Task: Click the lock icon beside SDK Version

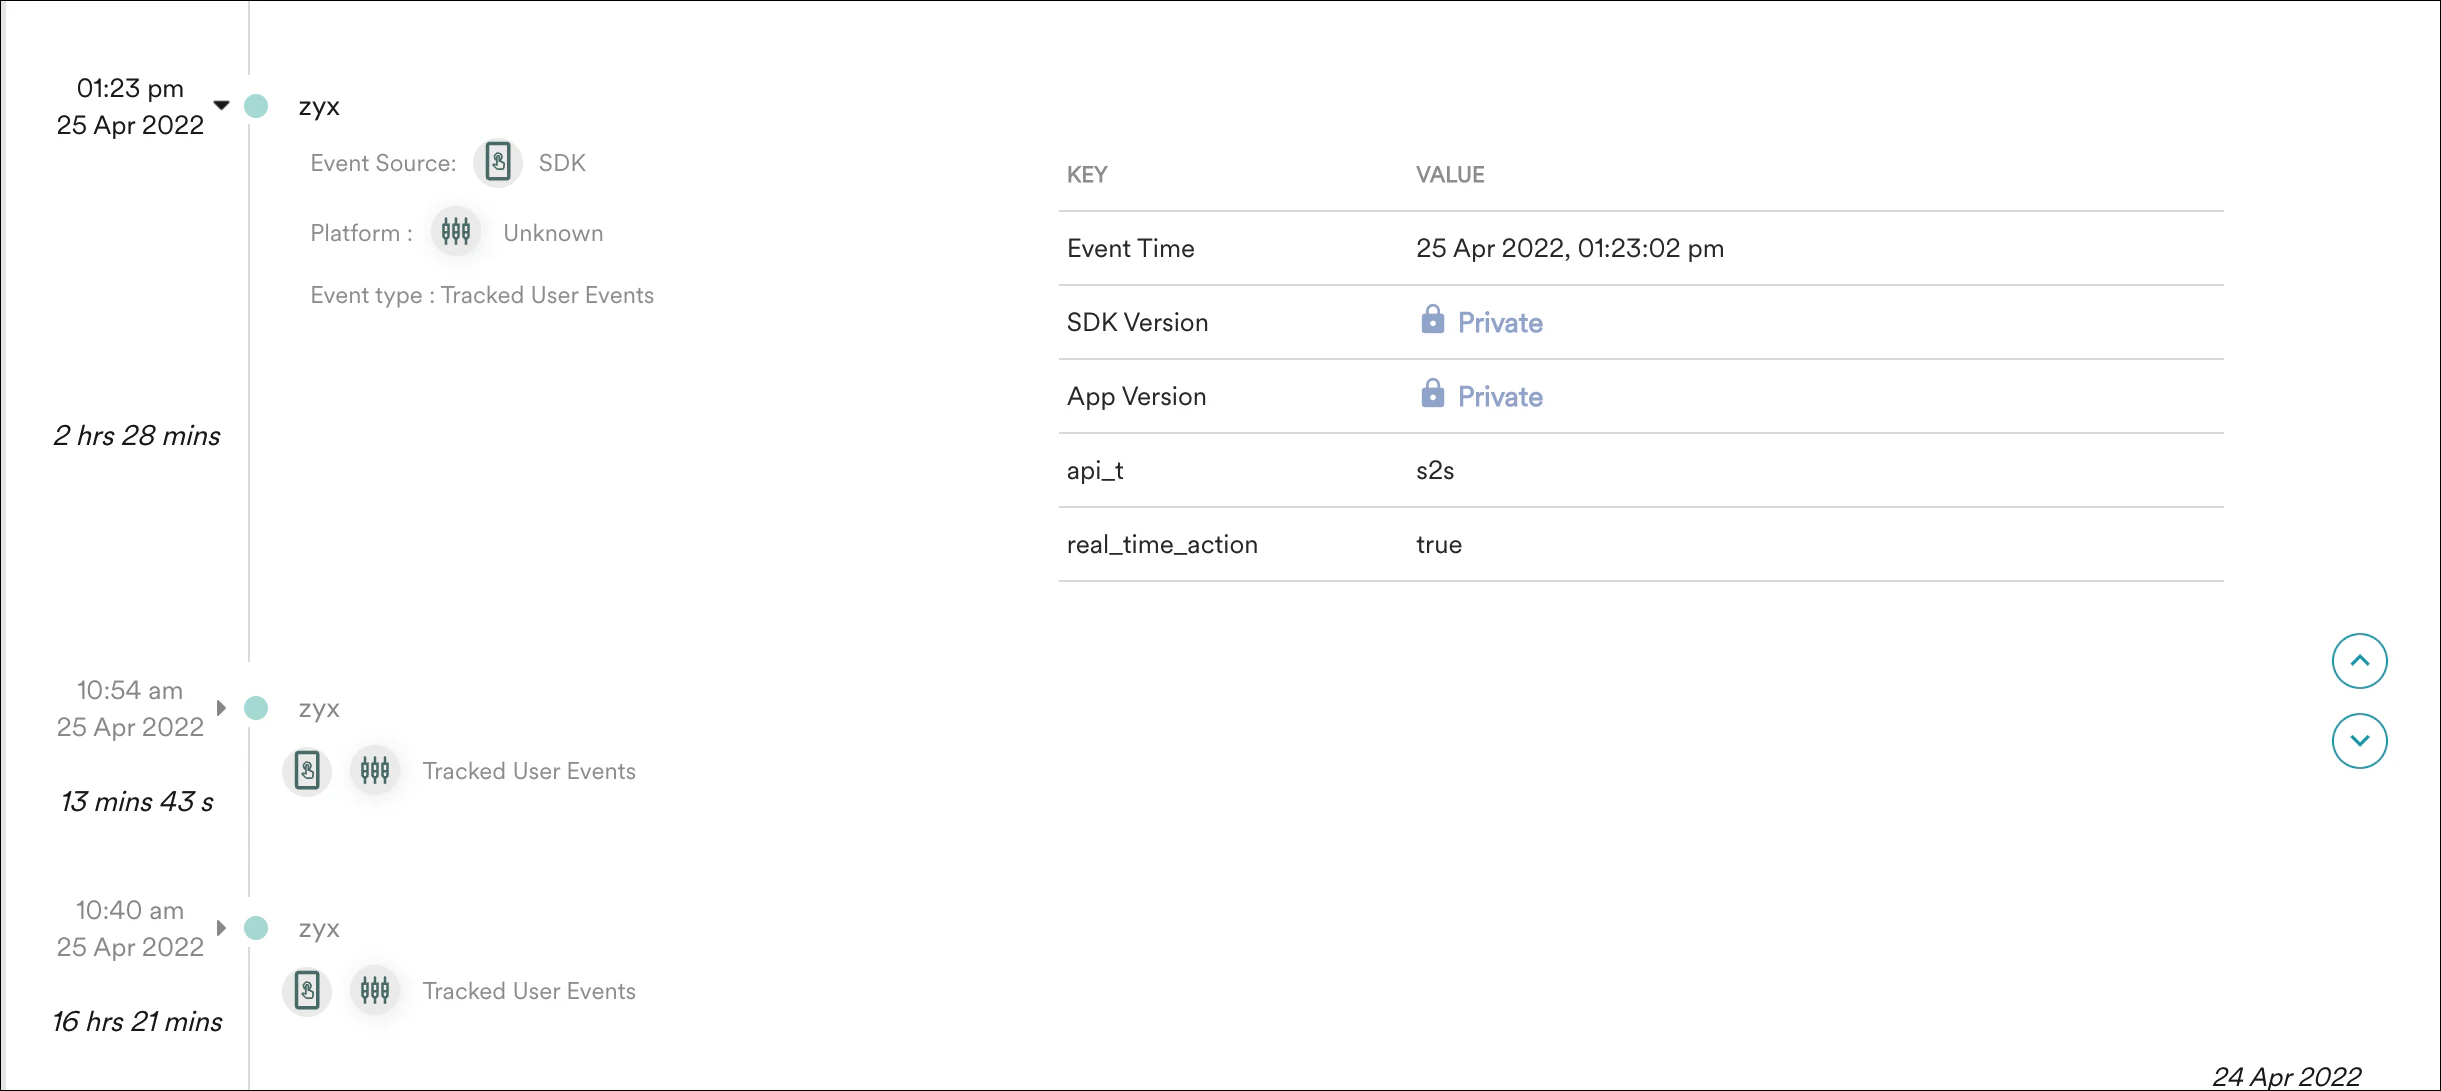Action: pyautogui.click(x=1433, y=321)
